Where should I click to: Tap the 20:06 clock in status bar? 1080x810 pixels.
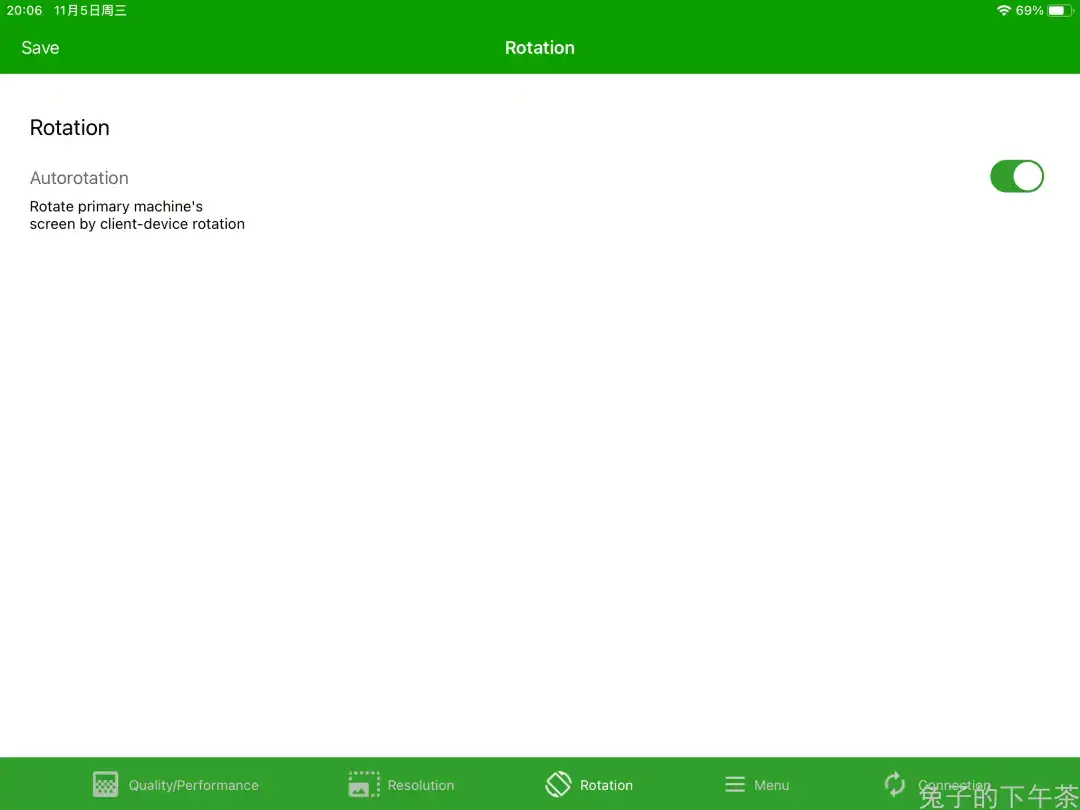click(25, 10)
